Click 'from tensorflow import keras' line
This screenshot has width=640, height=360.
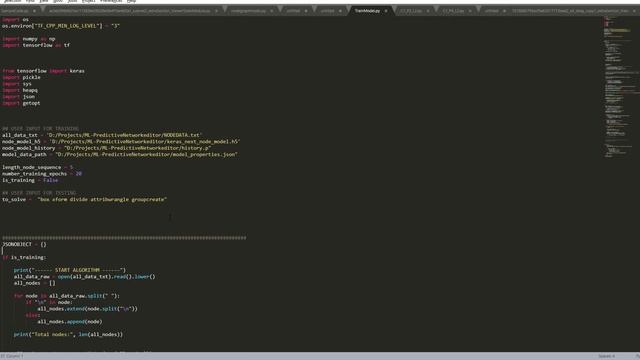point(43,71)
